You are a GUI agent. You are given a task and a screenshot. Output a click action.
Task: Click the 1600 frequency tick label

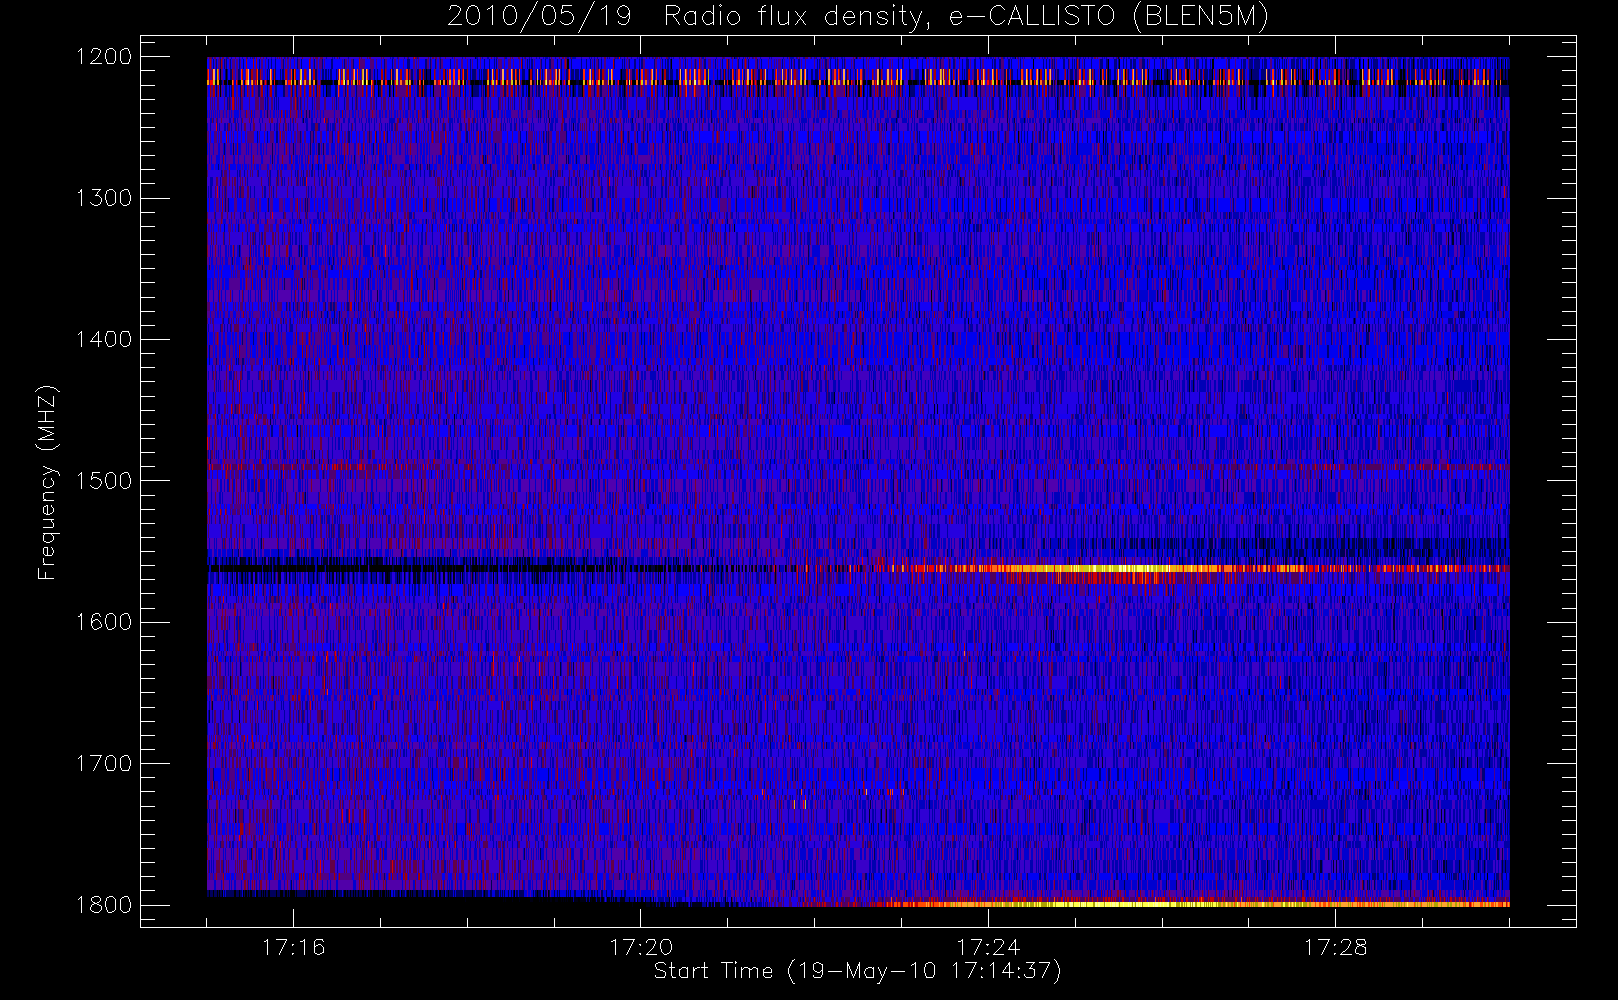[104, 622]
